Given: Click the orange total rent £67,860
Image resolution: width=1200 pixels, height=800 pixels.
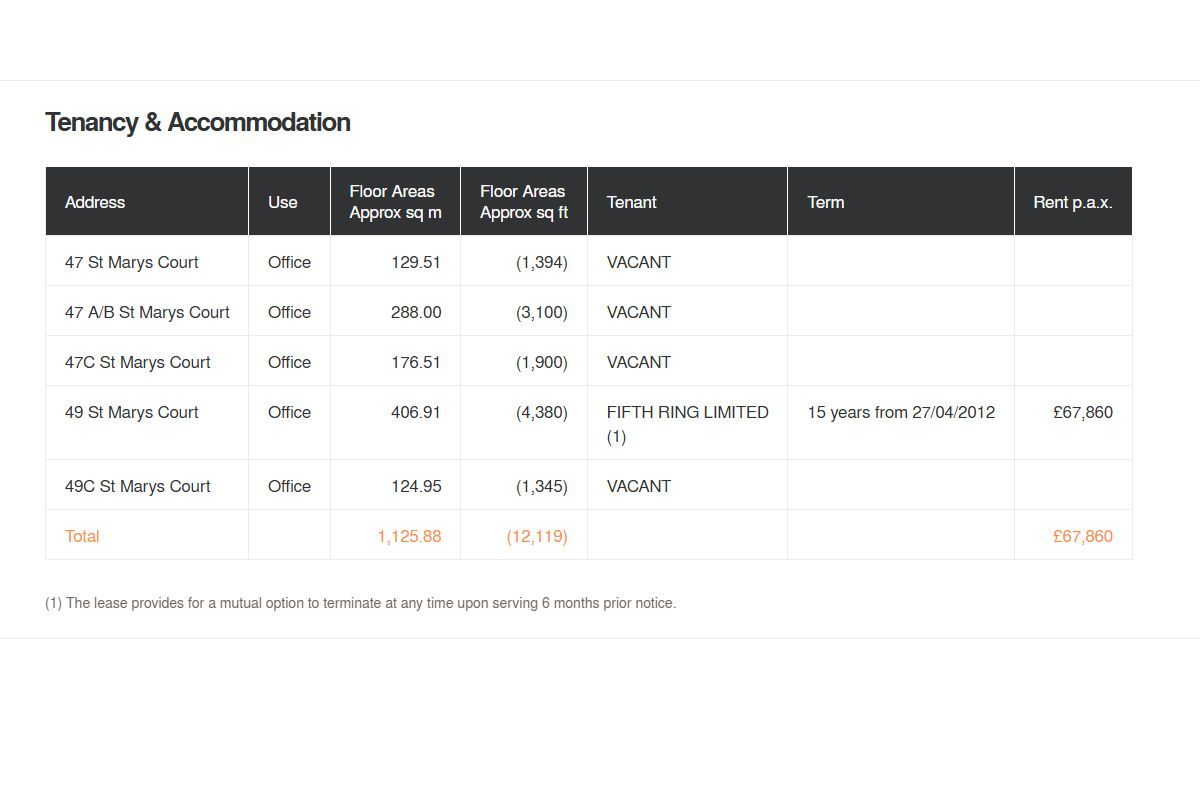Looking at the screenshot, I should click(x=1083, y=536).
